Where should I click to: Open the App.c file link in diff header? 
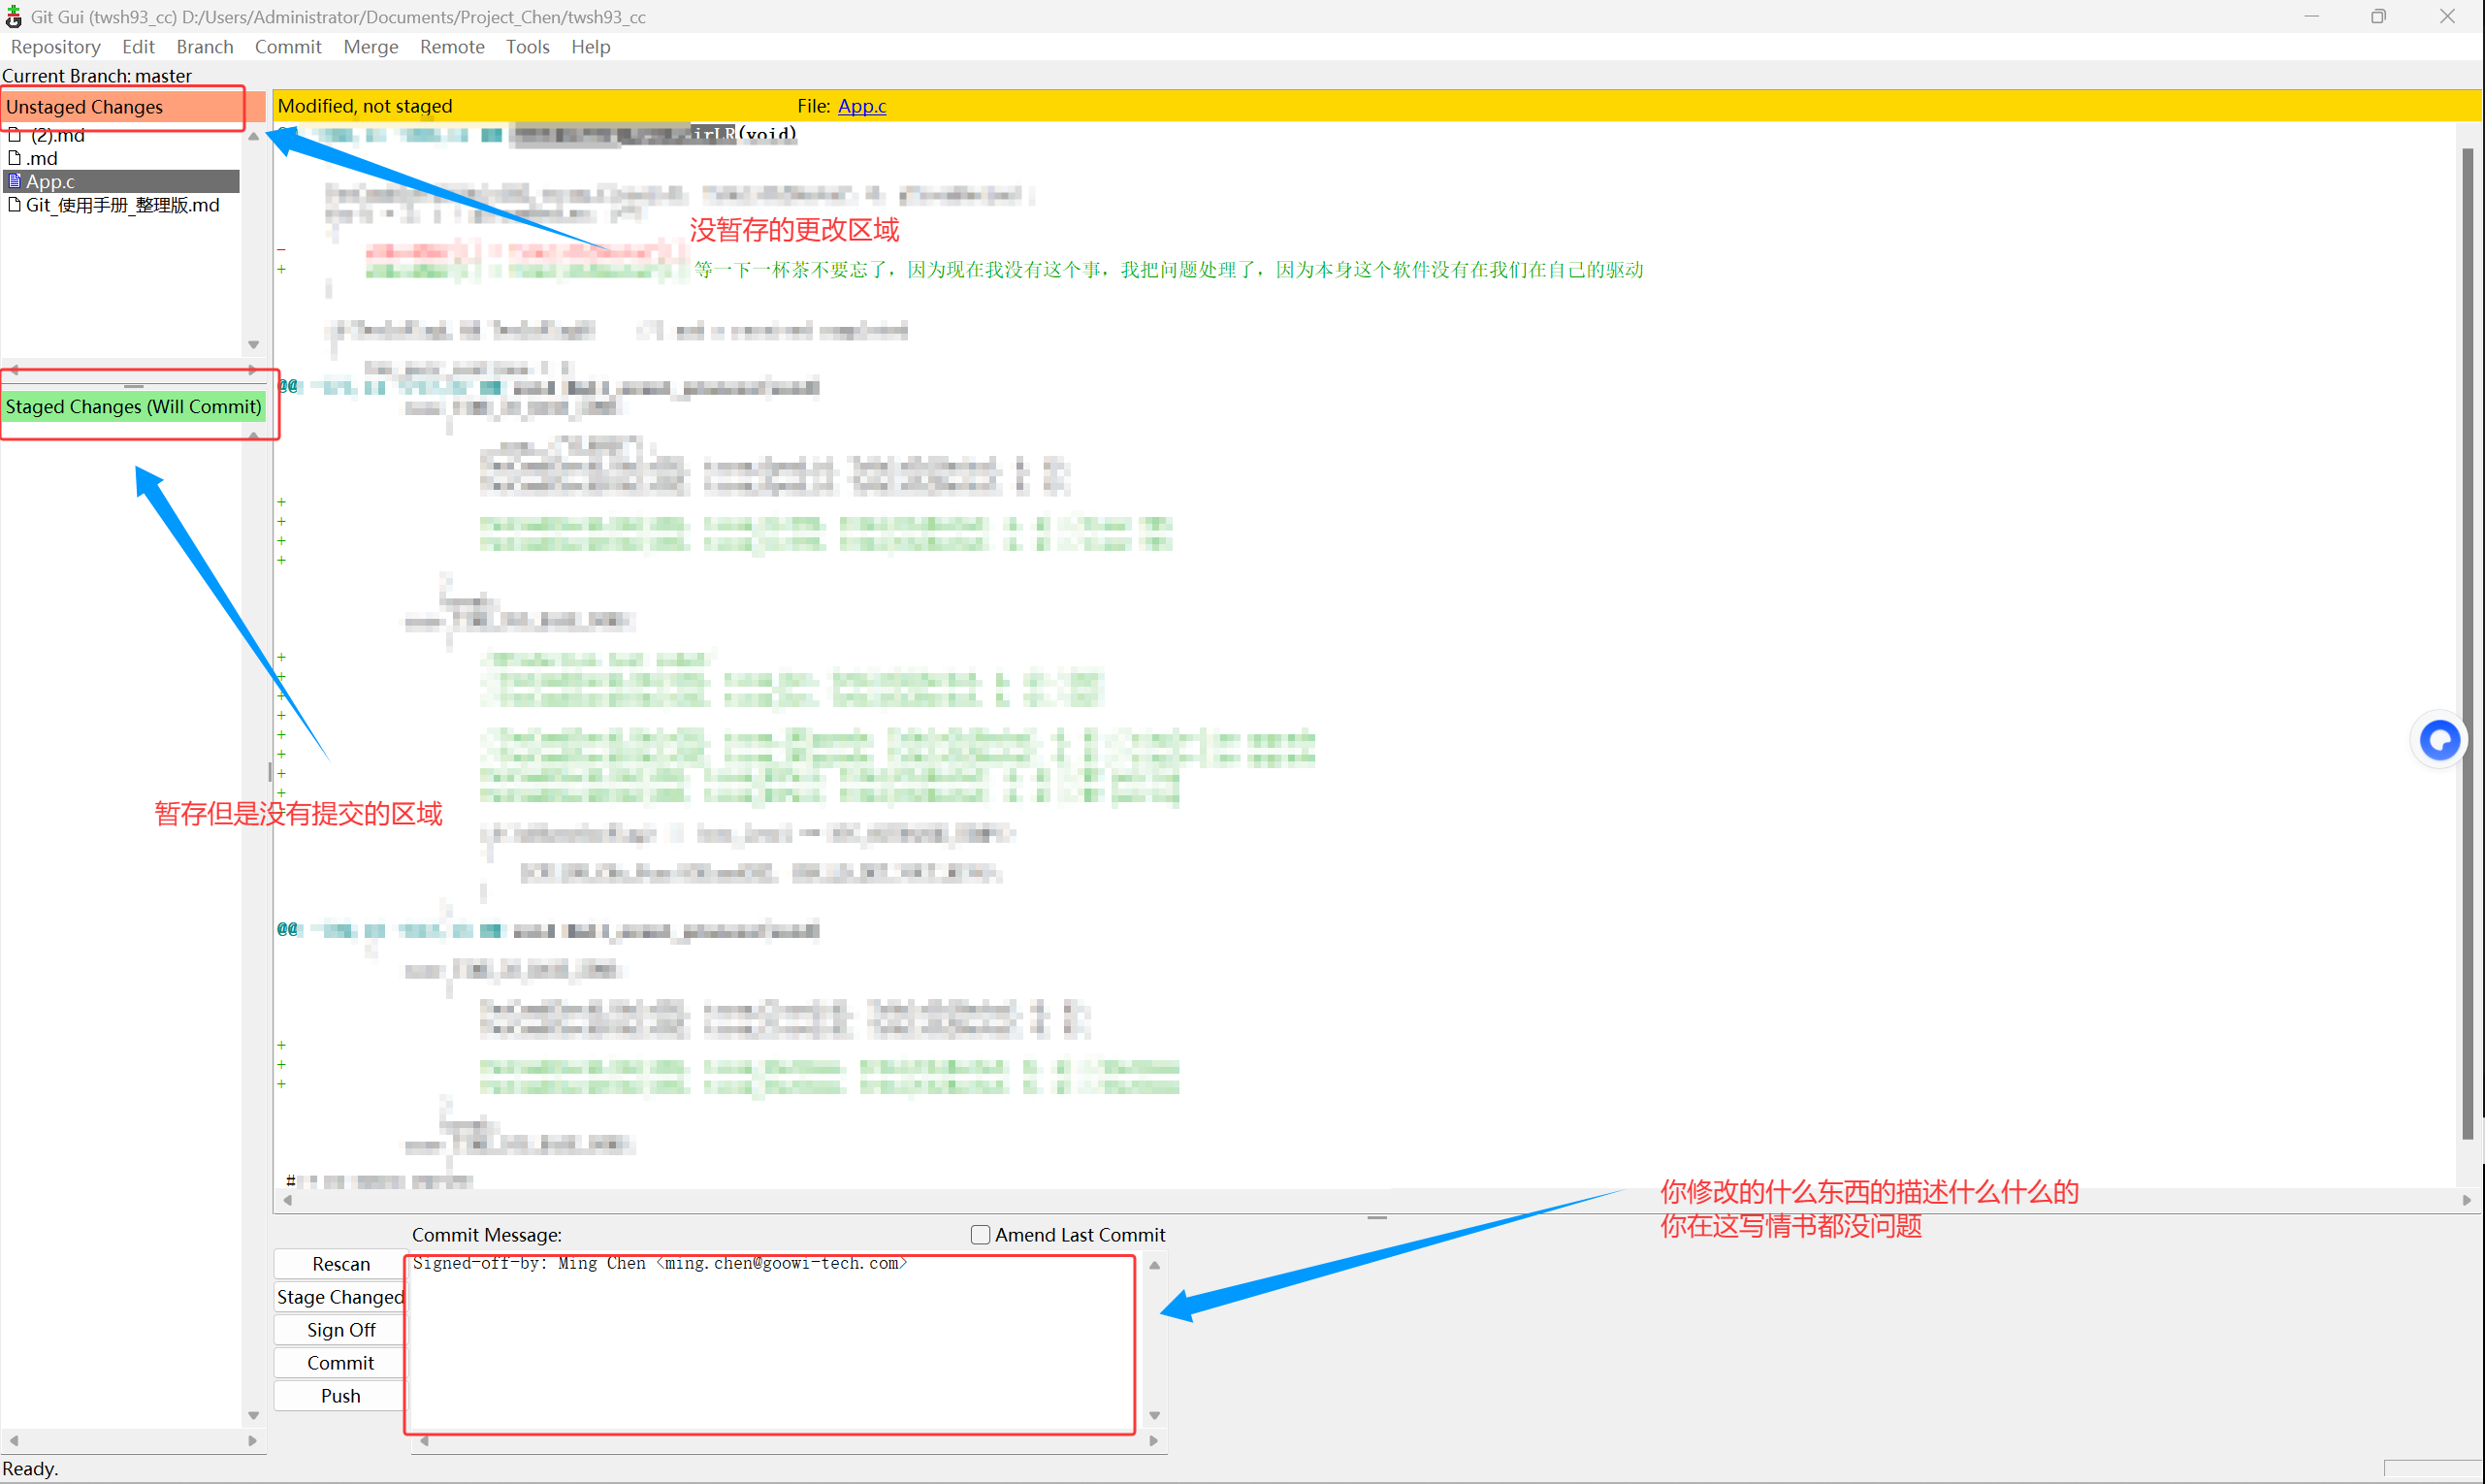(861, 106)
